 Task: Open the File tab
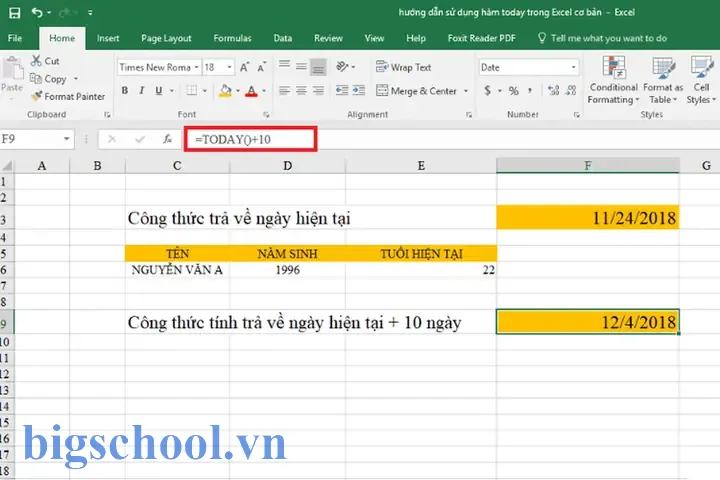coord(15,38)
